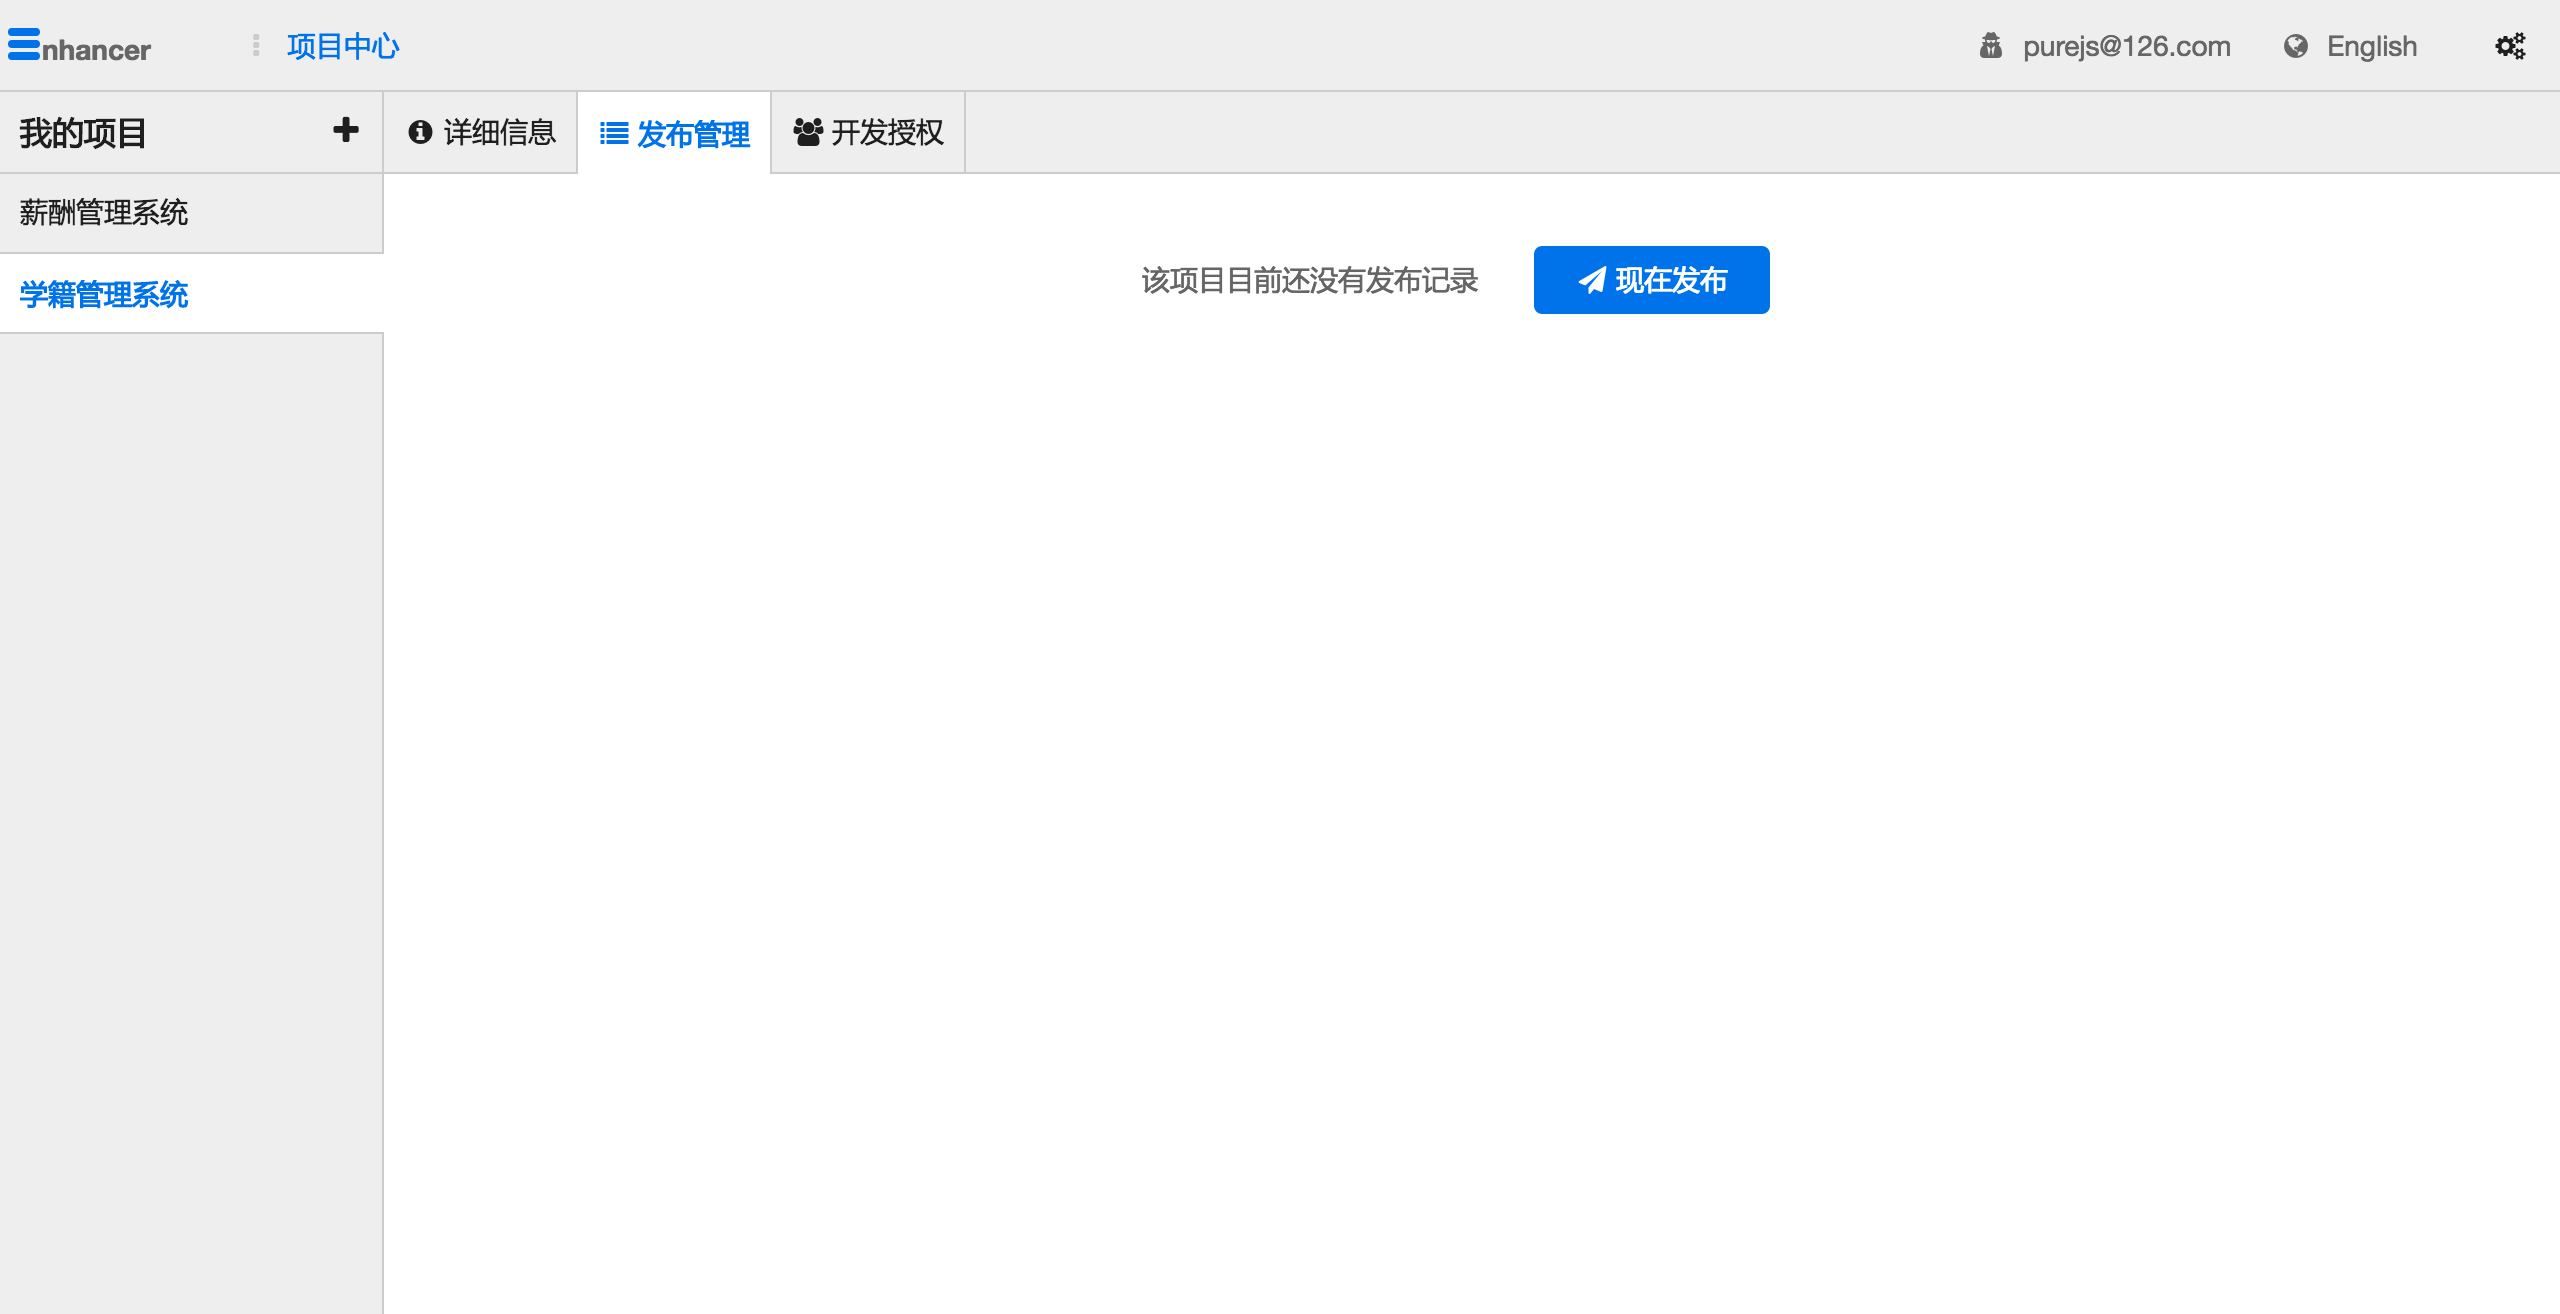Open the 项目中心 link
The width and height of the screenshot is (2560, 1314).
[342, 46]
